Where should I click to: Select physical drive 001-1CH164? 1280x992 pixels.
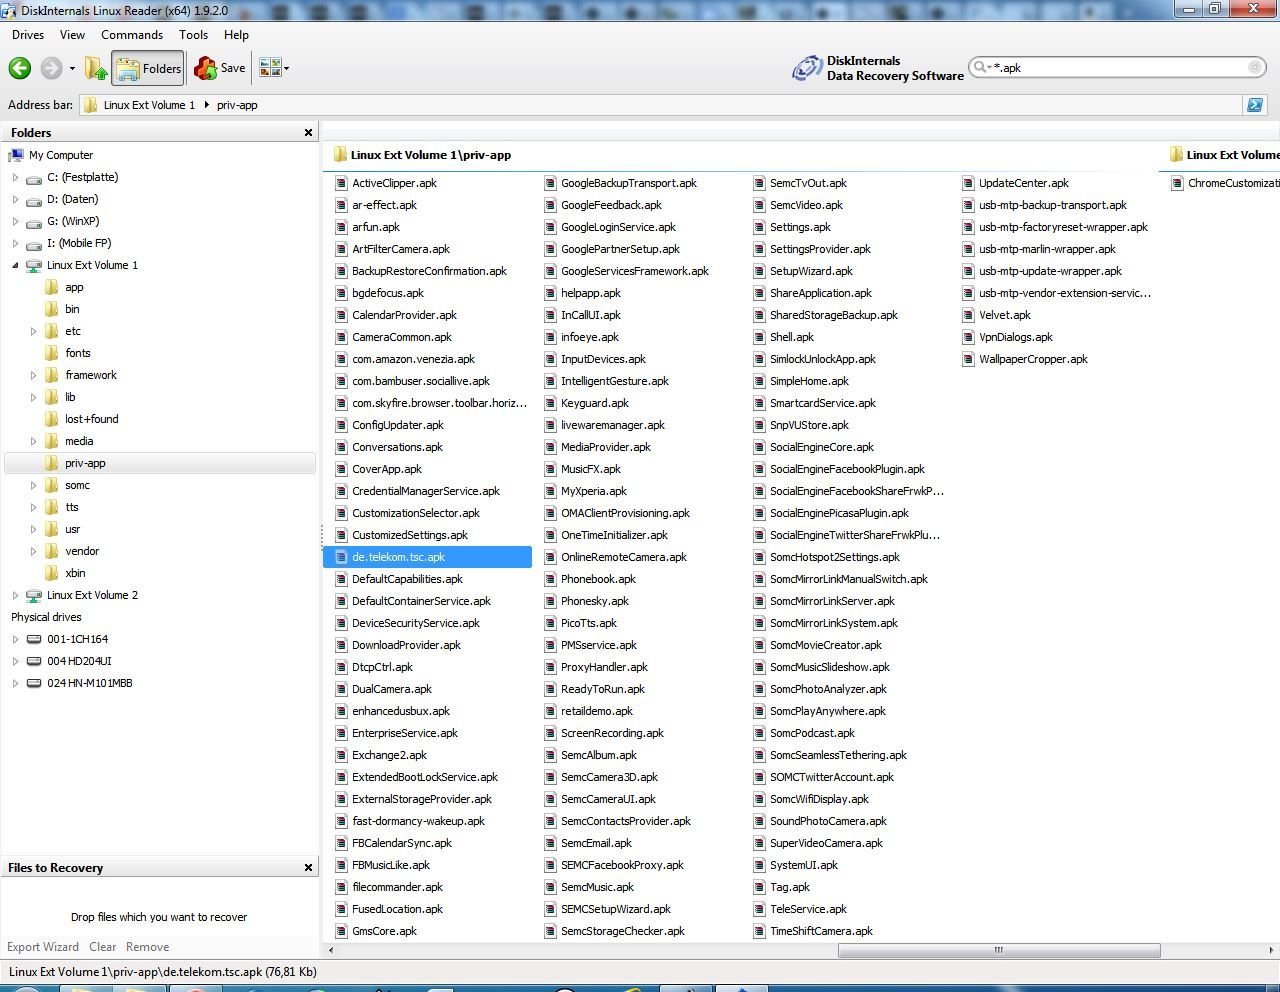[77, 639]
